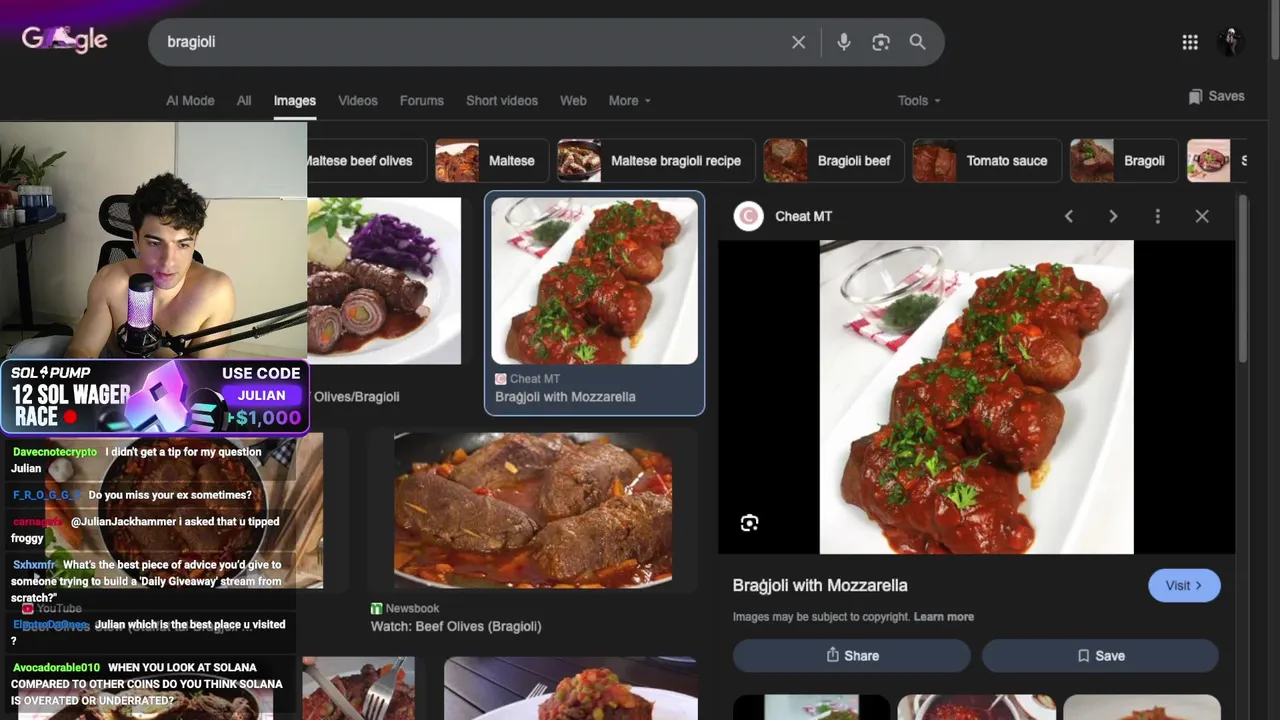Viewport: 1280px width, 720px height.
Task: Switch to AI Mode tab
Action: point(190,100)
